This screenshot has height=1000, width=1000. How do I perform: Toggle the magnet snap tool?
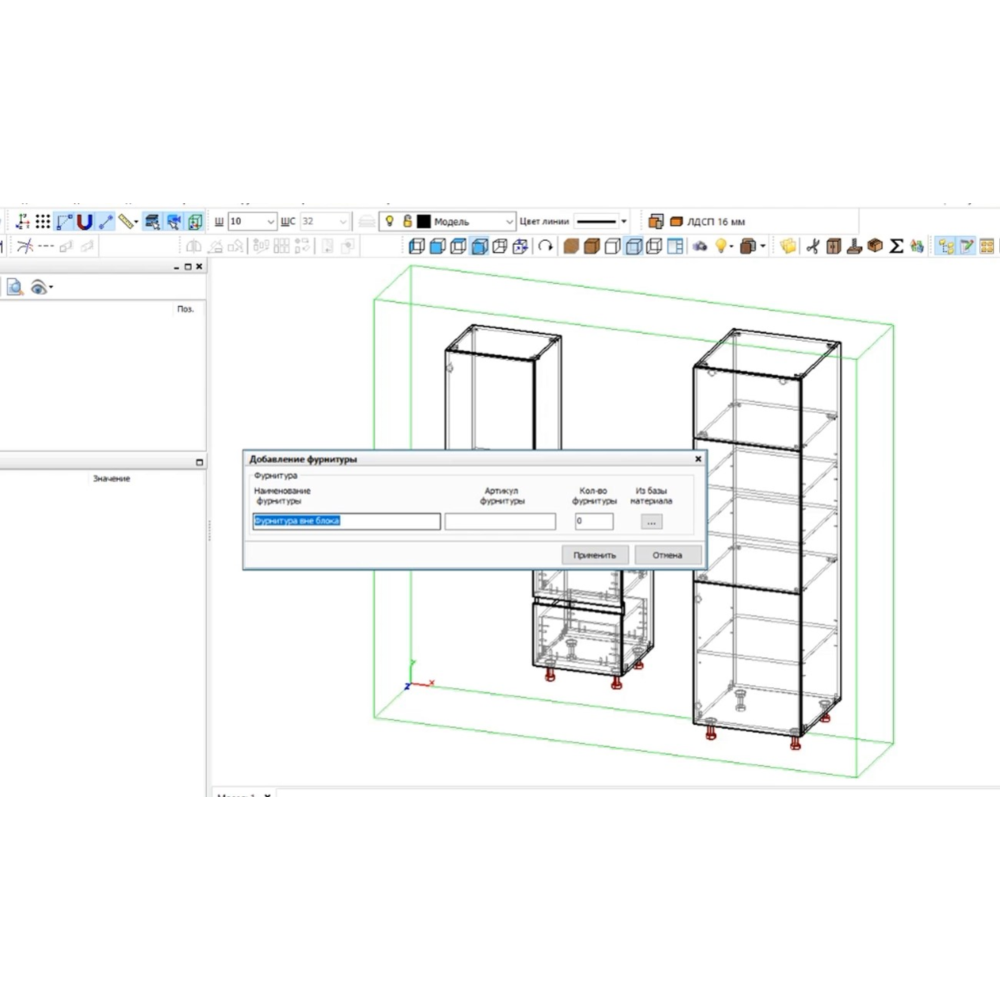tap(85, 222)
